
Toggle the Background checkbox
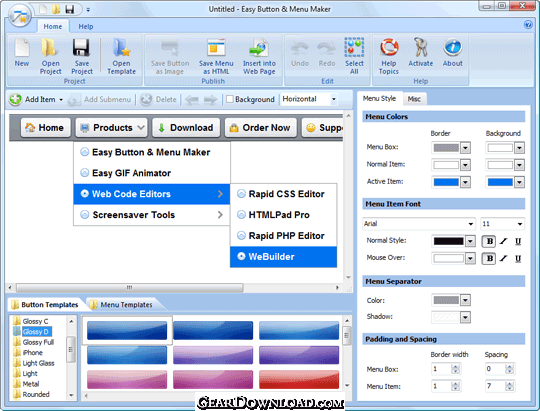click(x=230, y=99)
